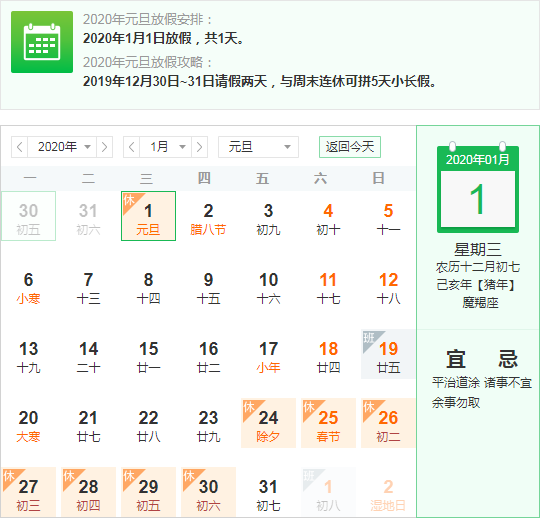Open the 2020年 year dropdown
The width and height of the screenshot is (543, 518).
pyautogui.click(x=62, y=147)
